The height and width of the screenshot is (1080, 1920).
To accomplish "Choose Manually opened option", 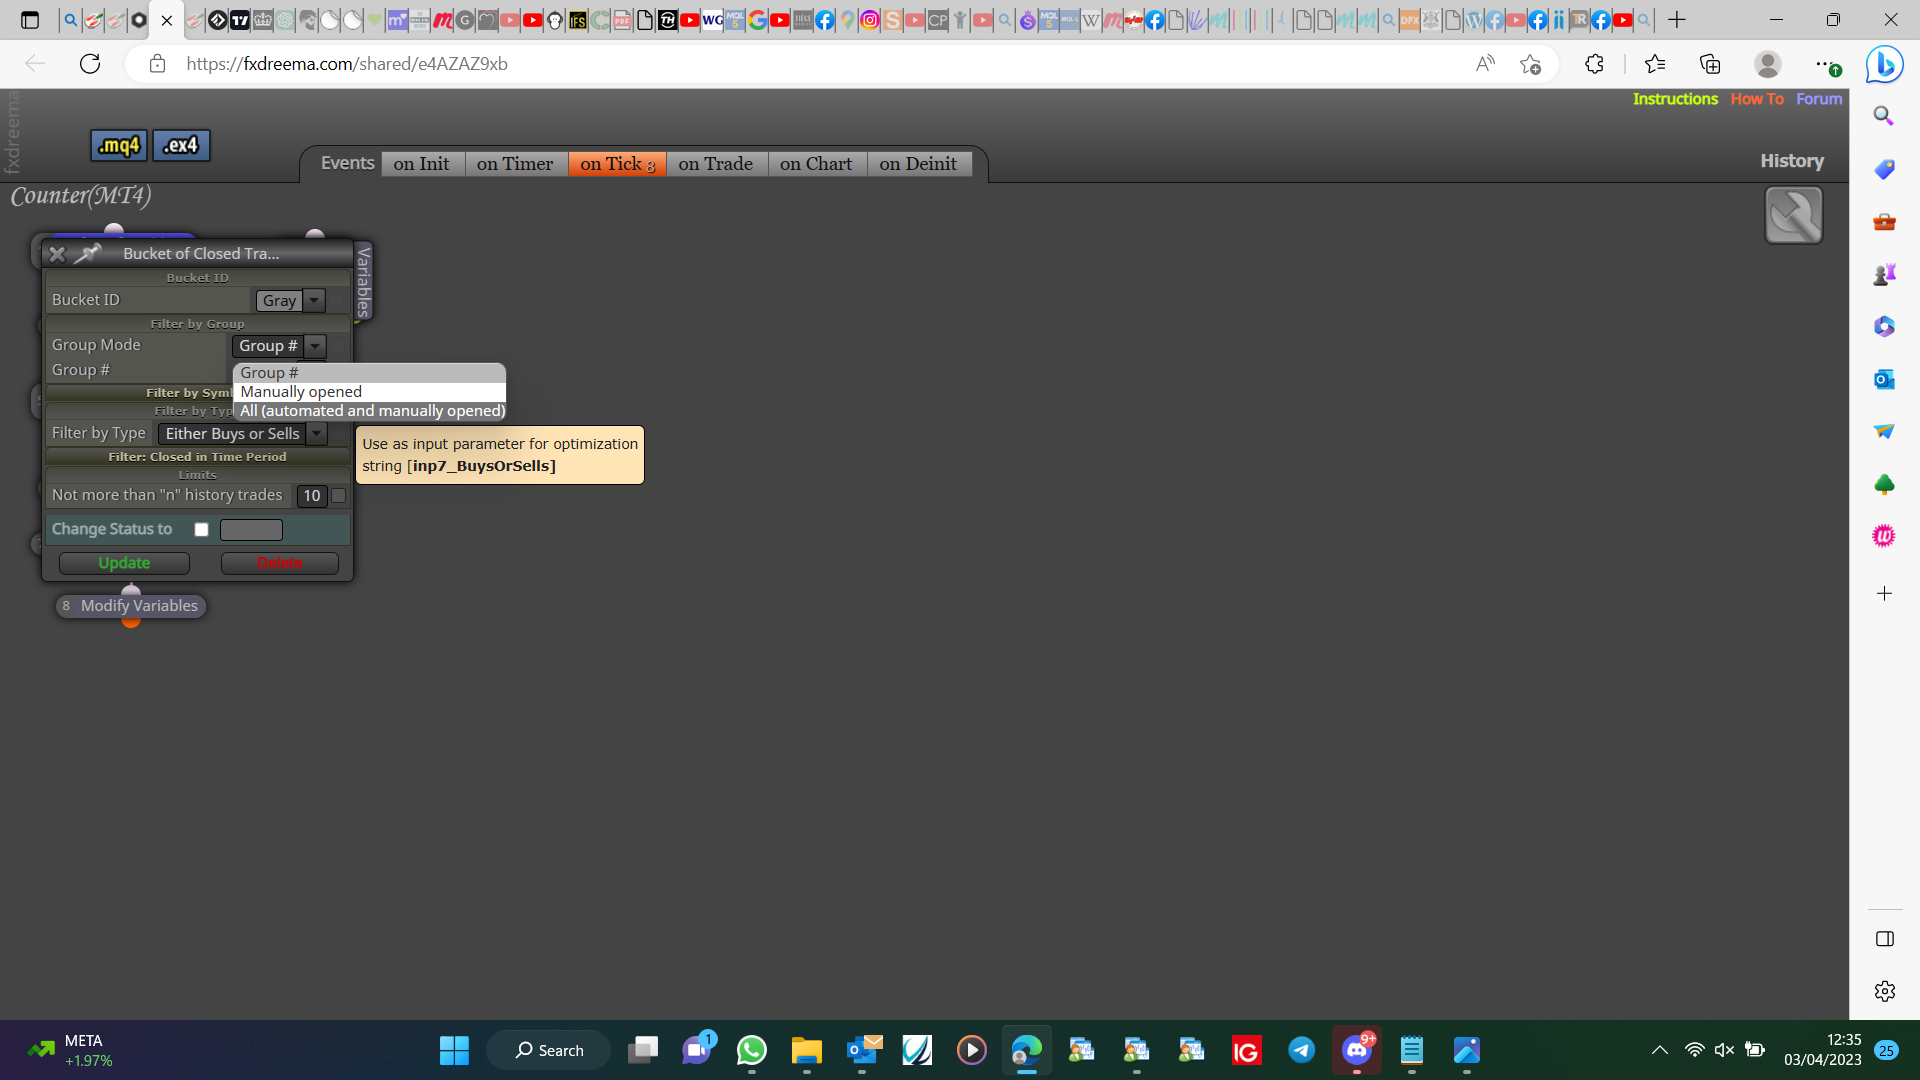I will (369, 392).
